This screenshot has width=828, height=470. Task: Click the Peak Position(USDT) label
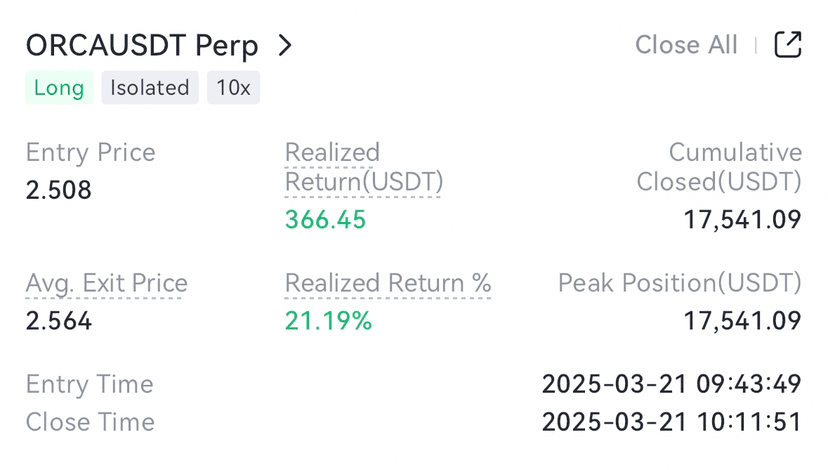click(680, 284)
